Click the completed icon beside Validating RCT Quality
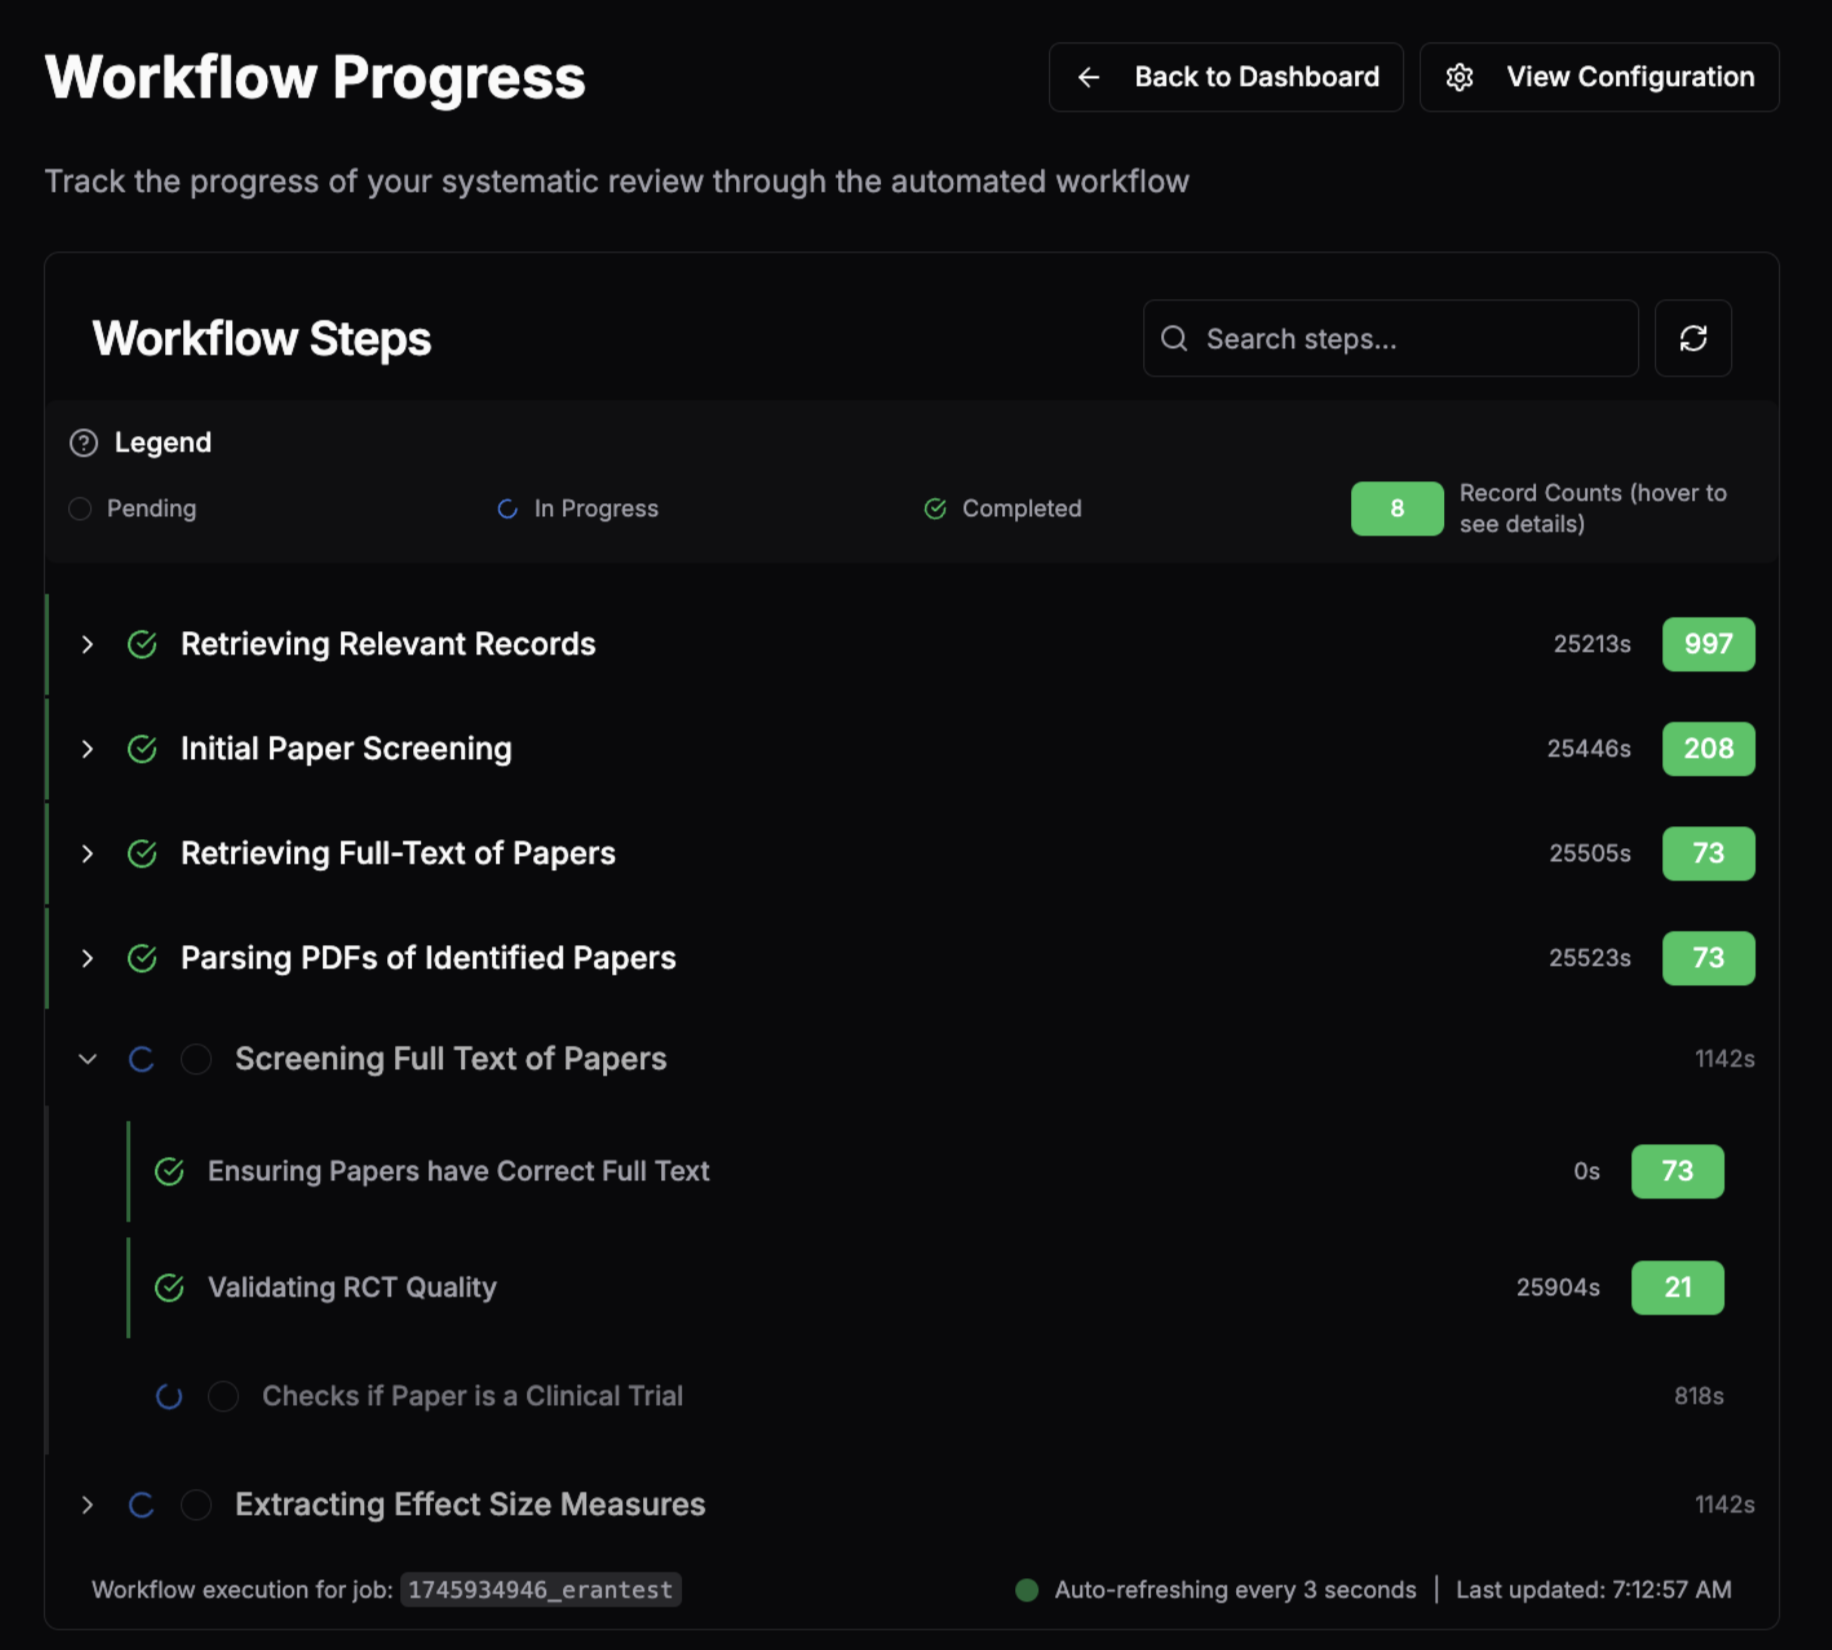The width and height of the screenshot is (1832, 1650). tap(169, 1288)
